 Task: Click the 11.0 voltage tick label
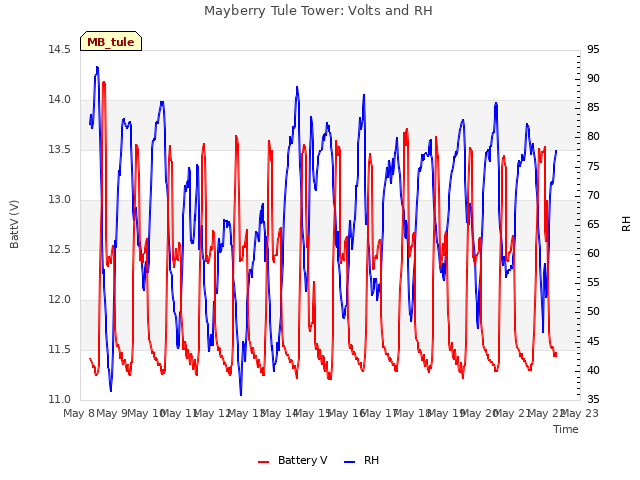[x=60, y=399]
